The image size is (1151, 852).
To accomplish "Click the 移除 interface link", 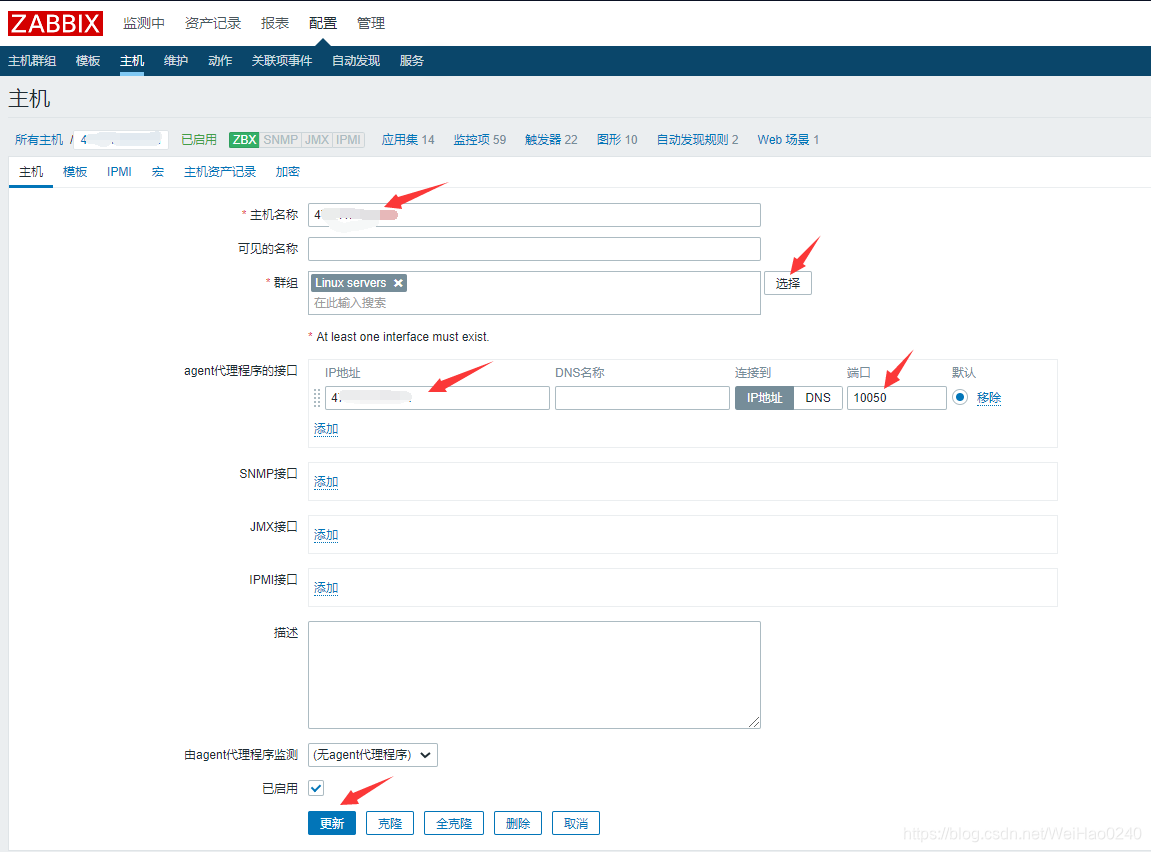I will click(989, 398).
